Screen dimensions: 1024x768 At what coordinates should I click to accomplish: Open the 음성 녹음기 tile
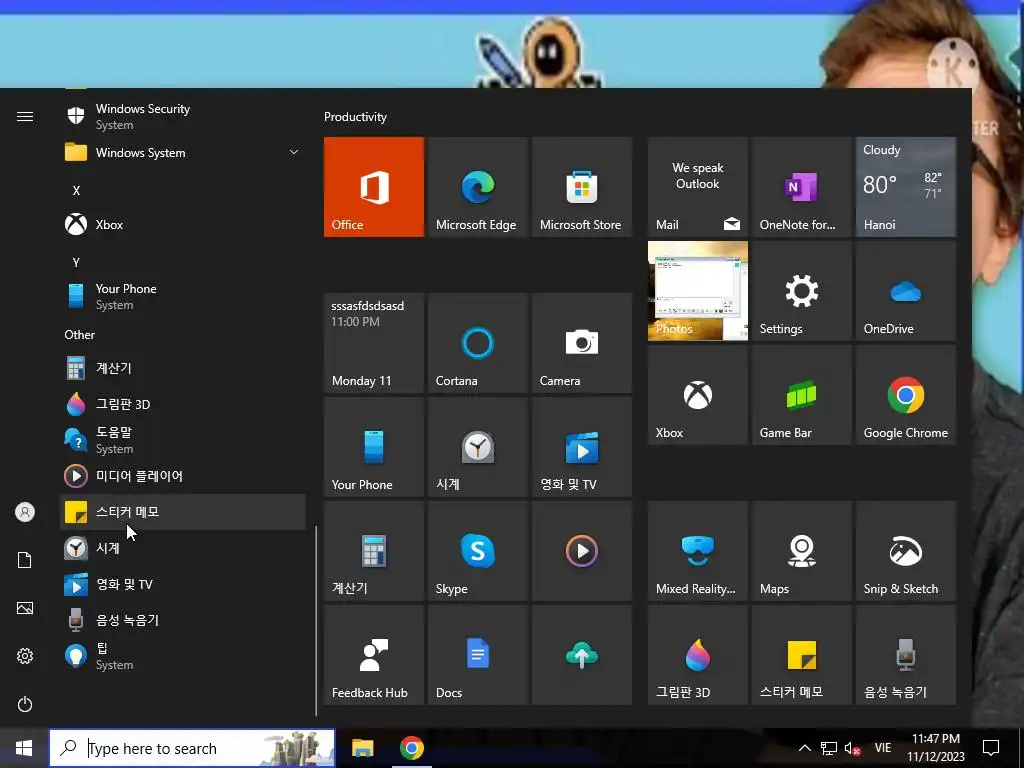point(906,655)
